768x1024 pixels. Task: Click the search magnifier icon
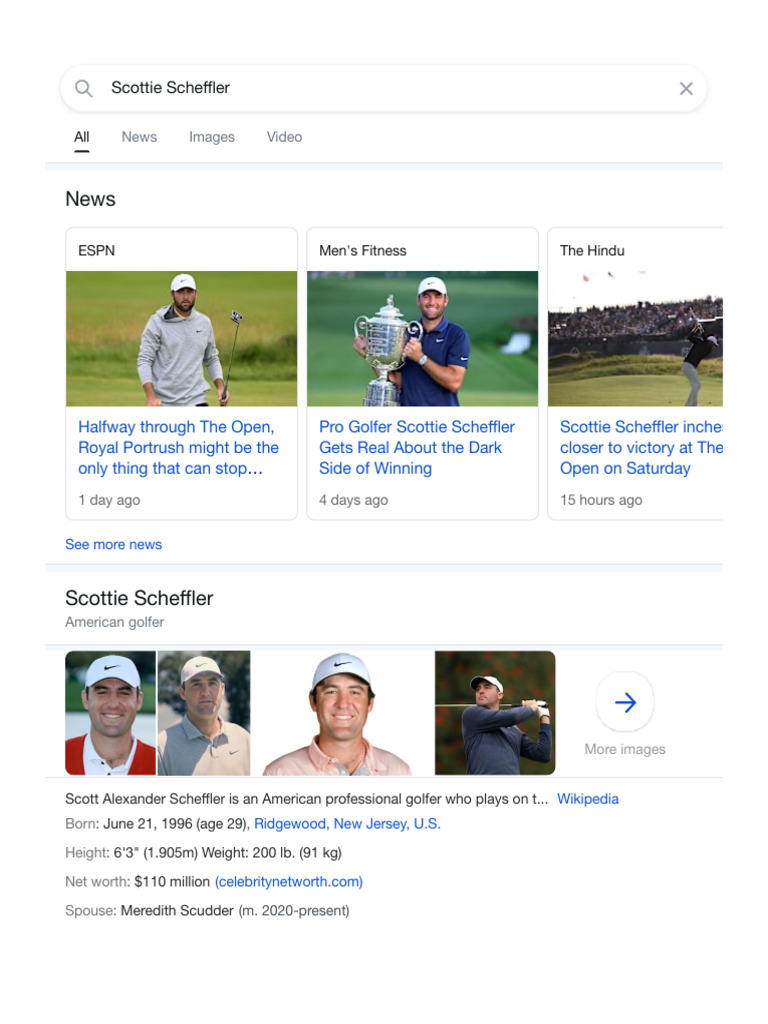tap(84, 89)
